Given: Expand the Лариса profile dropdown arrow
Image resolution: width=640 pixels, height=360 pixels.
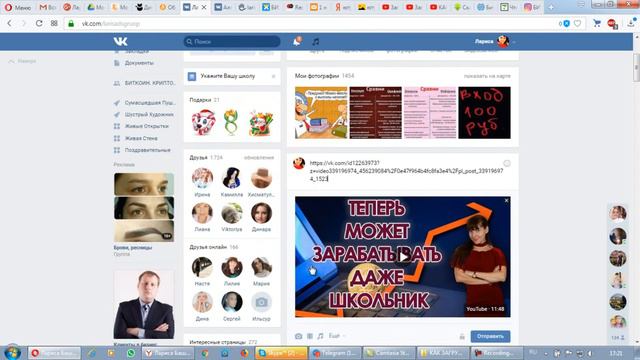Looking at the screenshot, I should pos(514,42).
